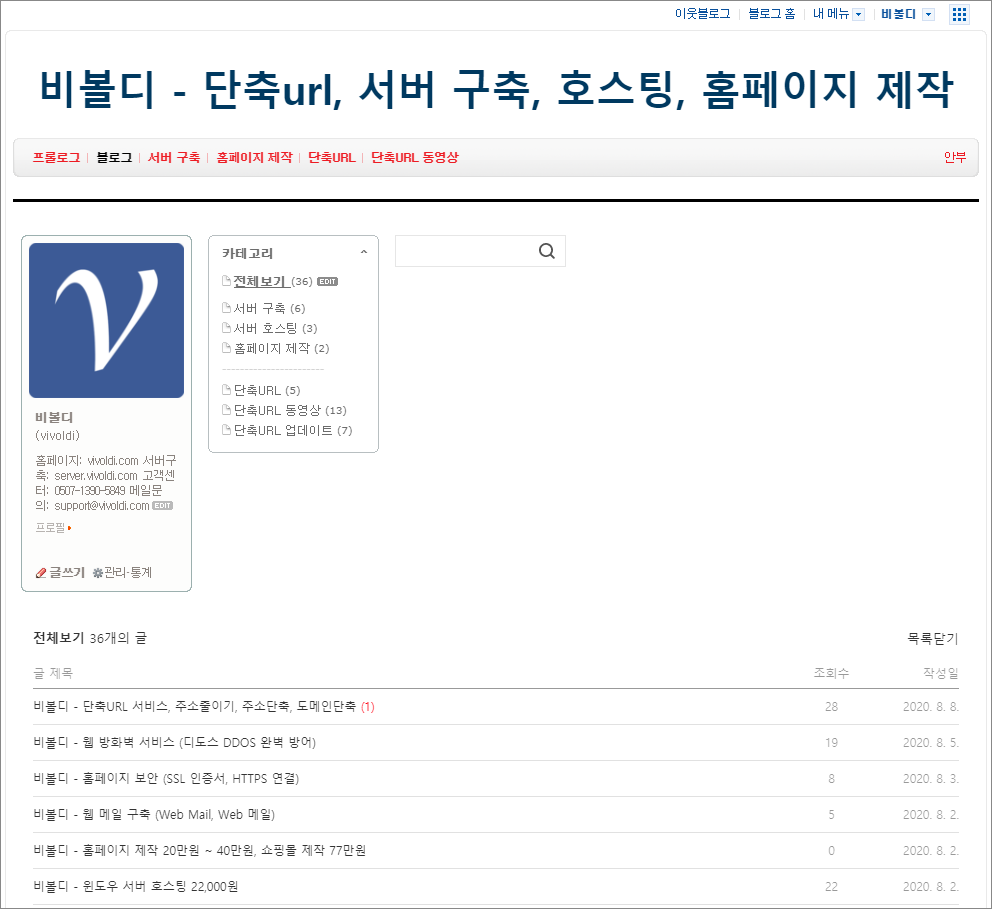Click the 2020. 8. 5. date cell

tap(931, 743)
